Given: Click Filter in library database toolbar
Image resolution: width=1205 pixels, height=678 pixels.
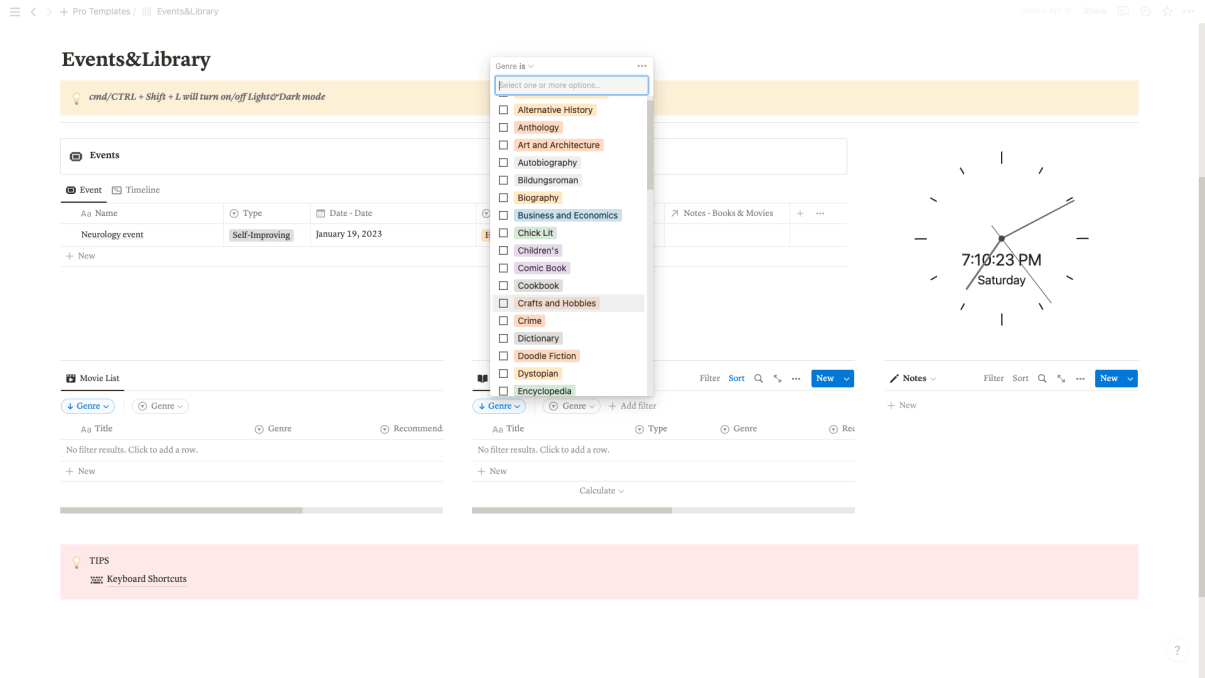Looking at the screenshot, I should pos(709,378).
